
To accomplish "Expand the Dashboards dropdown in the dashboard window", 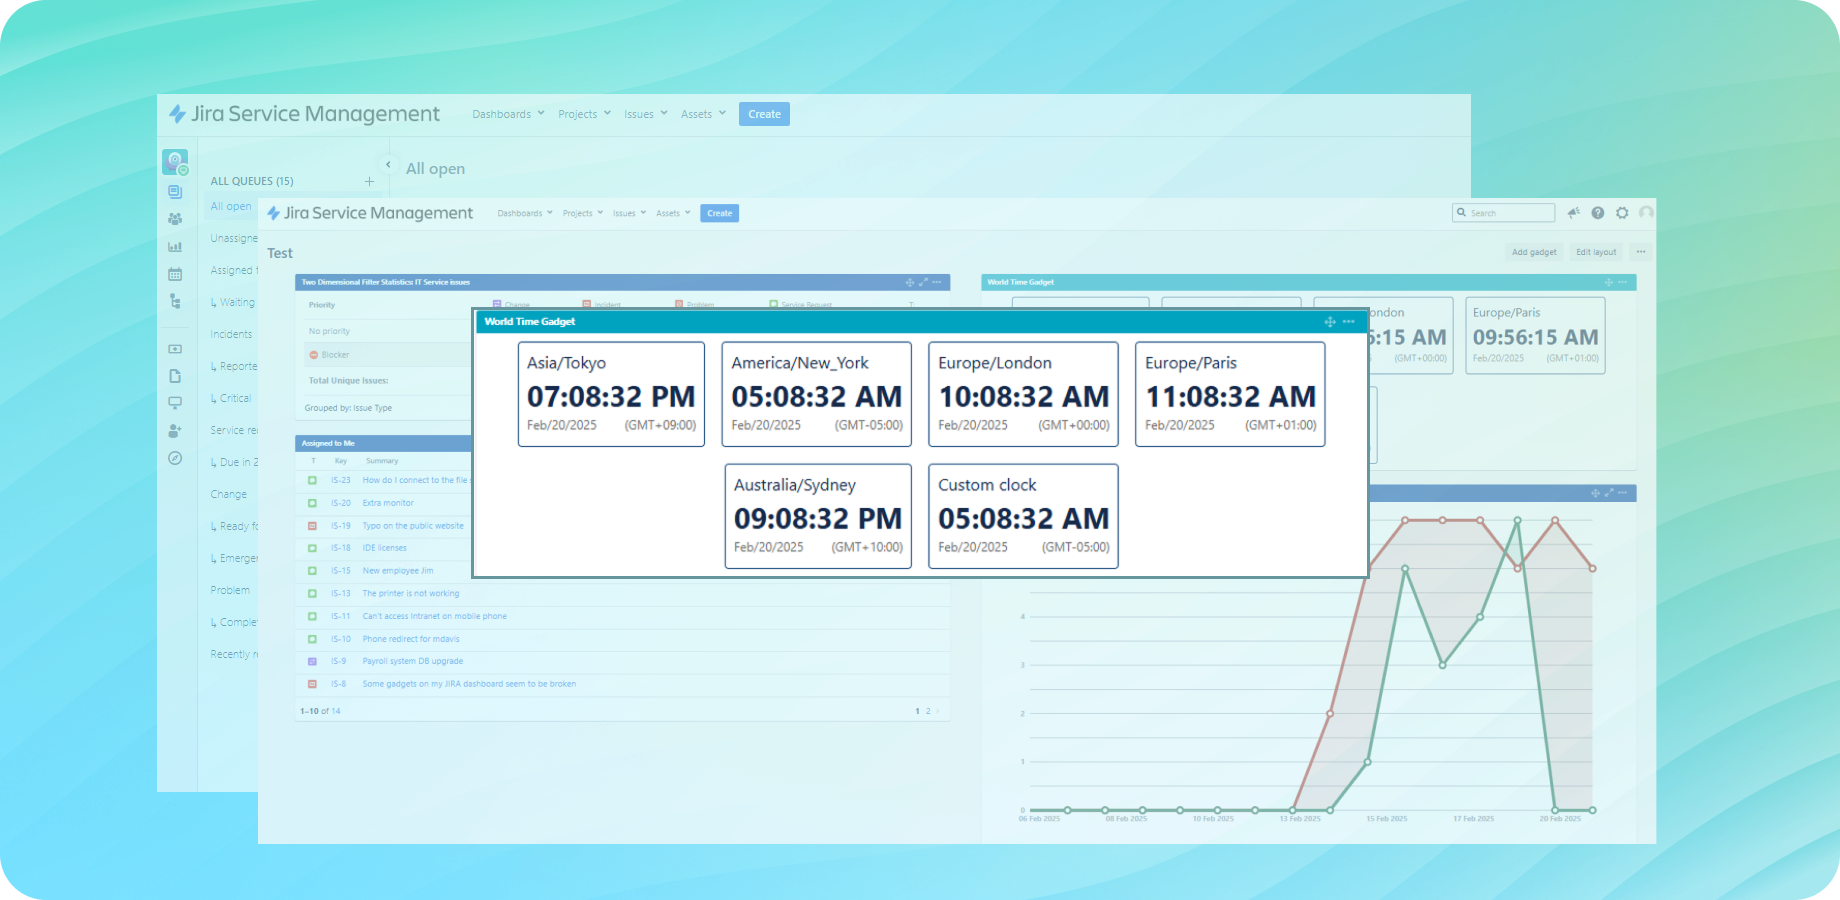I will click(525, 213).
